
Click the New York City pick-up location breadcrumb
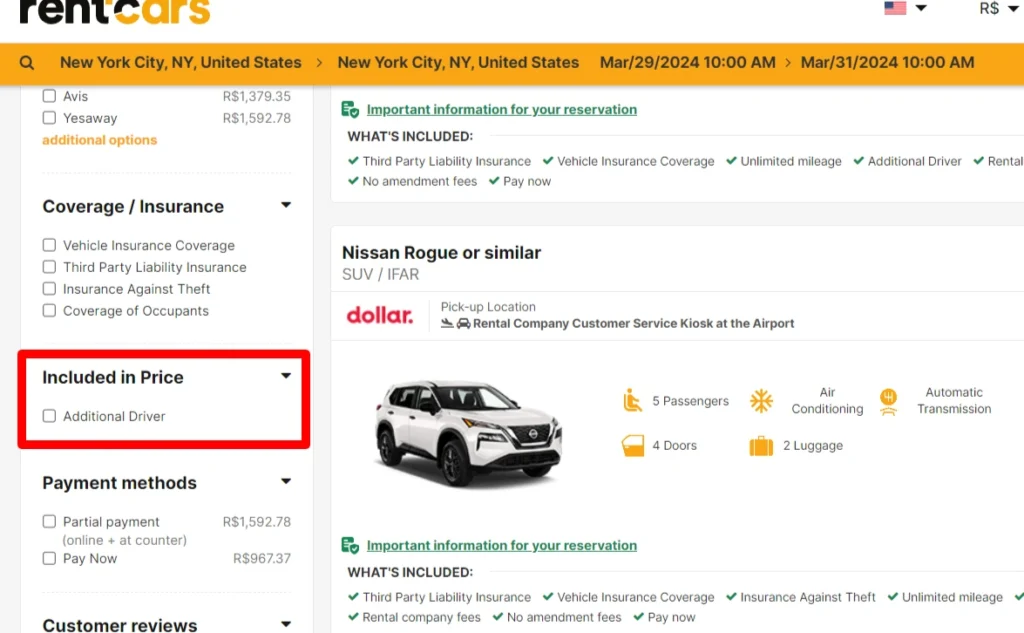click(x=181, y=62)
